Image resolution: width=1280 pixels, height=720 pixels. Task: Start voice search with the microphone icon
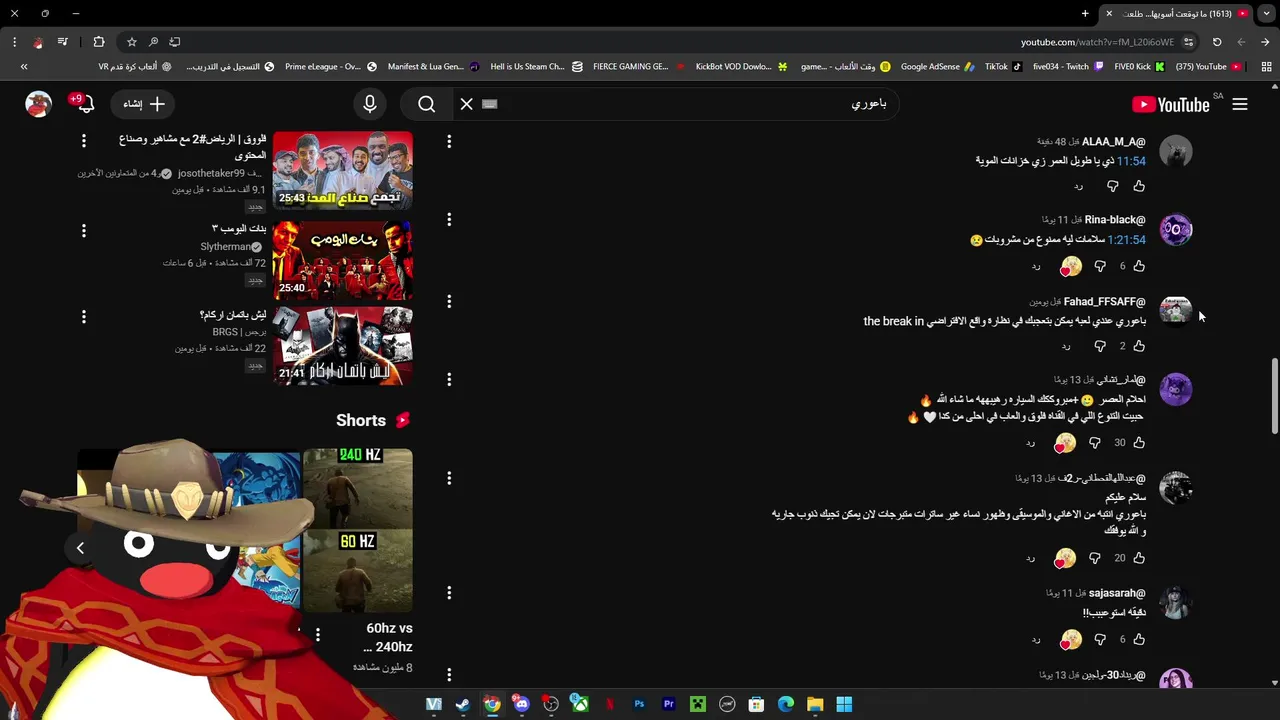point(370,104)
